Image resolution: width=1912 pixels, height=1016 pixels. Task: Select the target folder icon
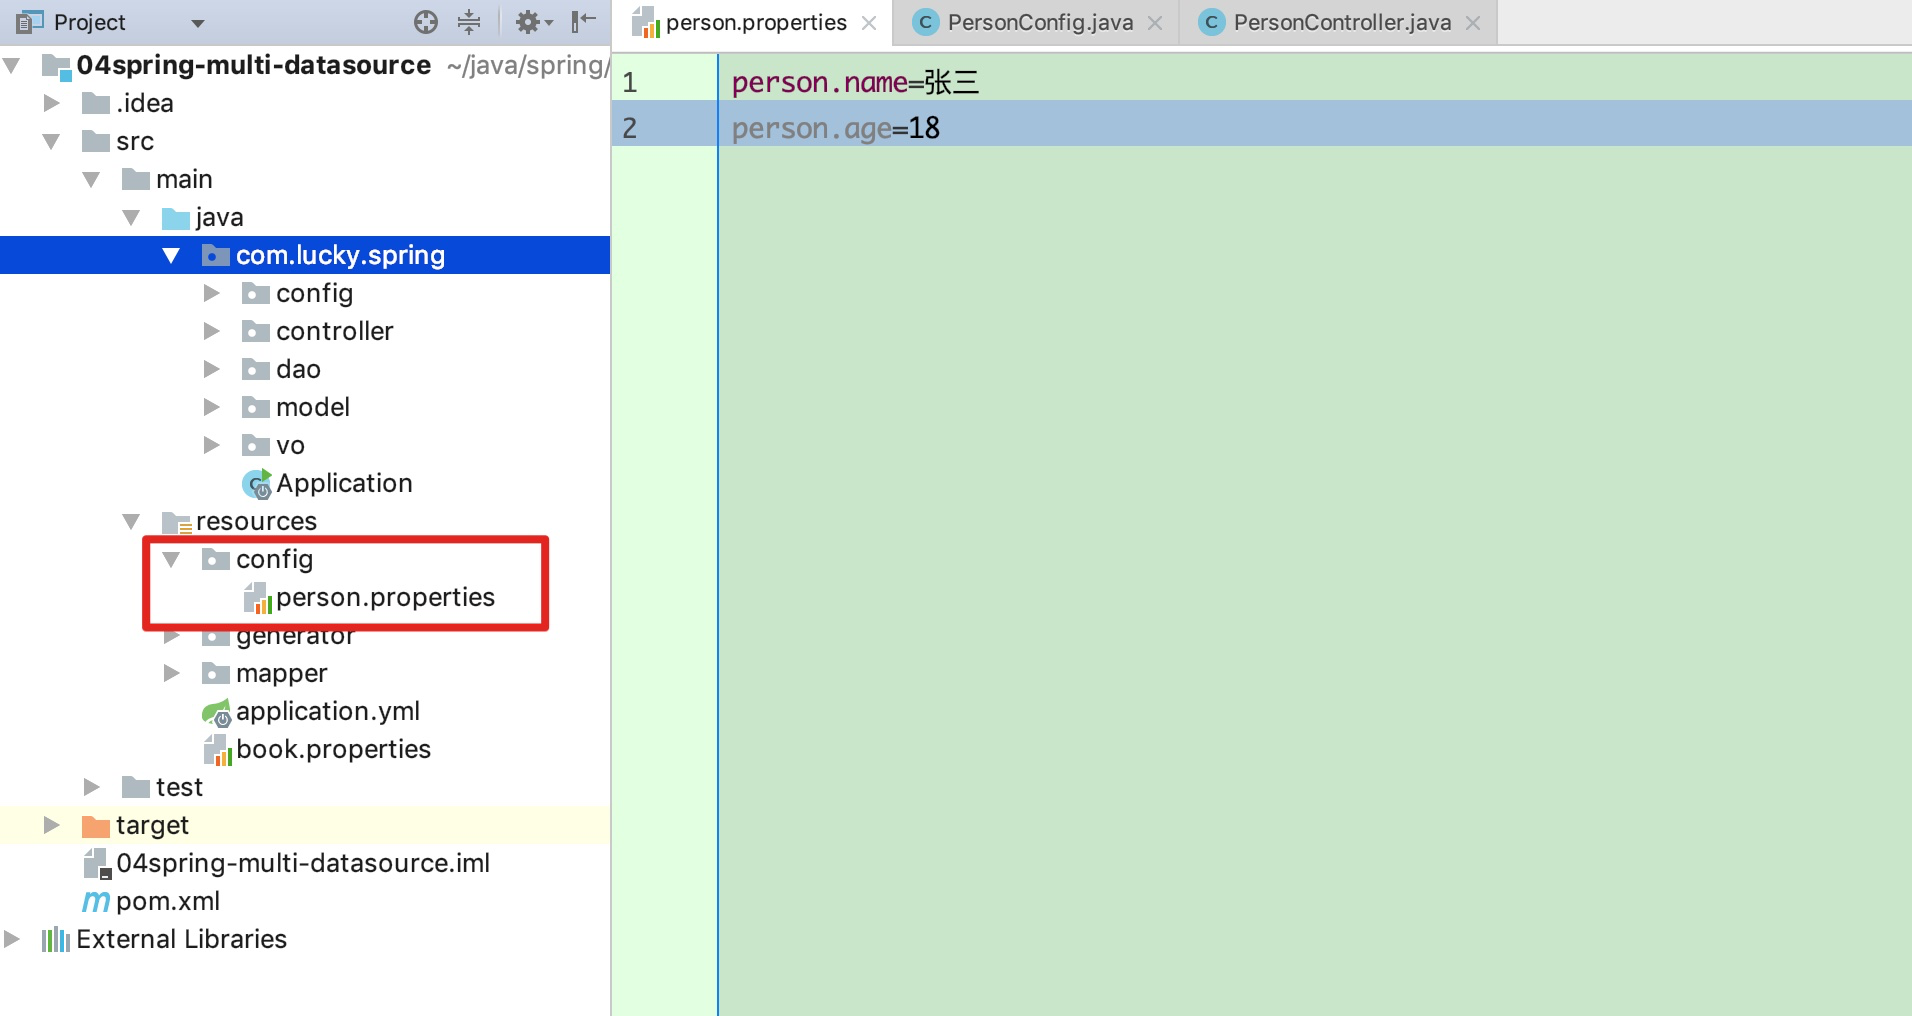click(x=96, y=826)
